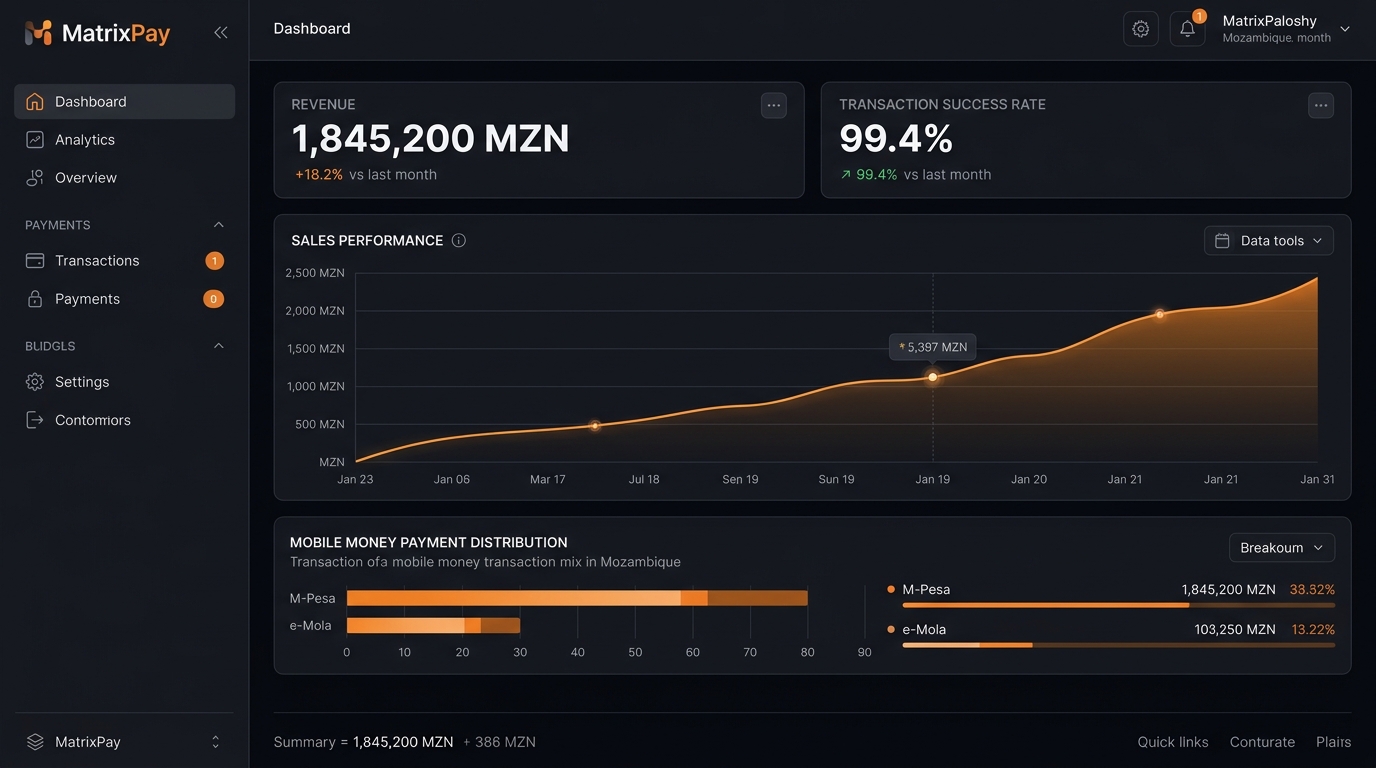
Task: Click the 103,250 MZN e-Mola amount
Action: pyautogui.click(x=1235, y=630)
